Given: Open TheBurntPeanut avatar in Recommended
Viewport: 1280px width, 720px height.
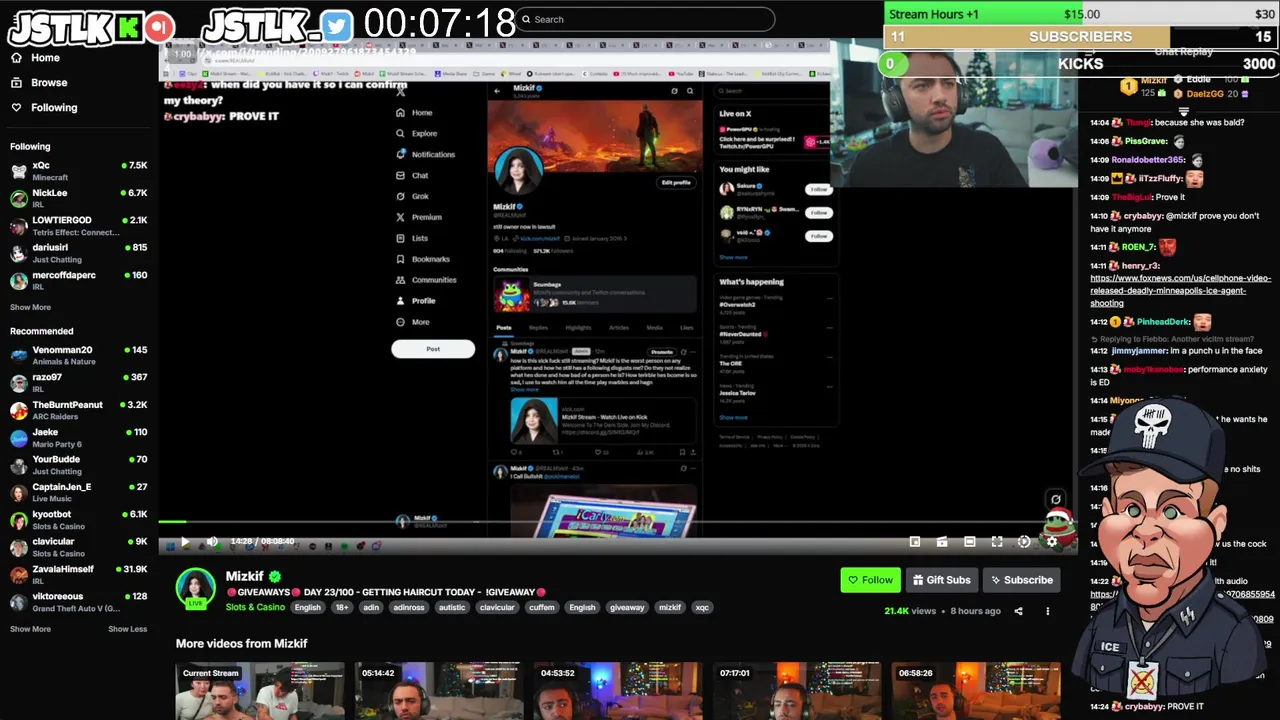Looking at the screenshot, I should pyautogui.click(x=19, y=410).
